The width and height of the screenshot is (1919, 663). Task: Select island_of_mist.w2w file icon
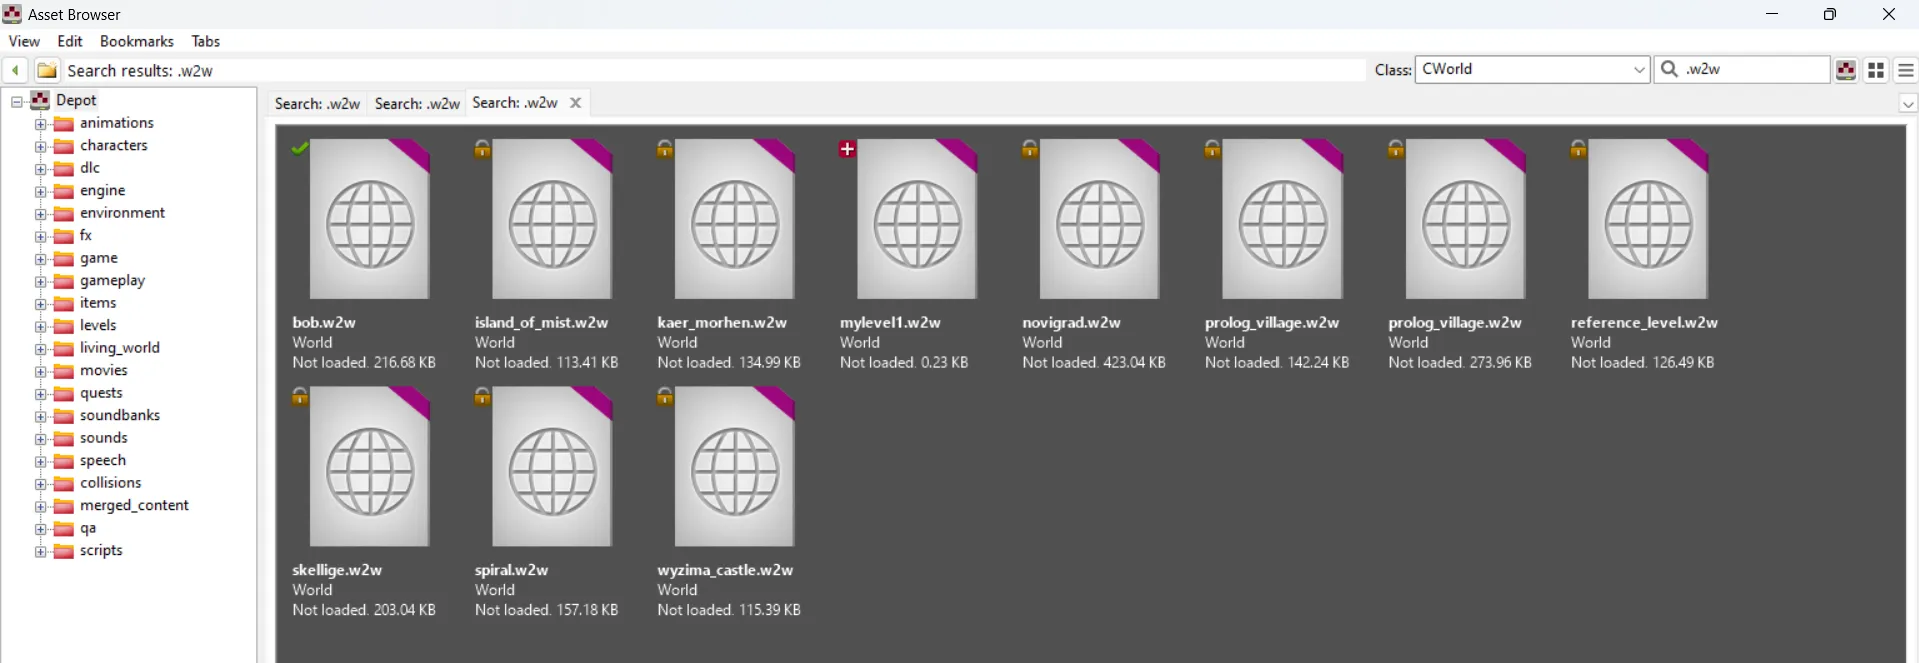tap(552, 219)
